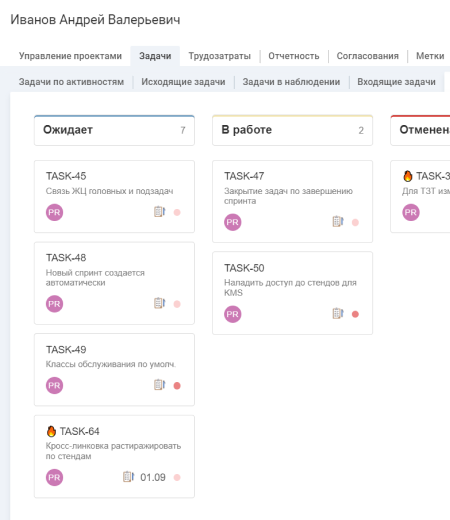Click the clipboard icon on TASK-49 card
The height and width of the screenshot is (520, 450).
(159, 385)
